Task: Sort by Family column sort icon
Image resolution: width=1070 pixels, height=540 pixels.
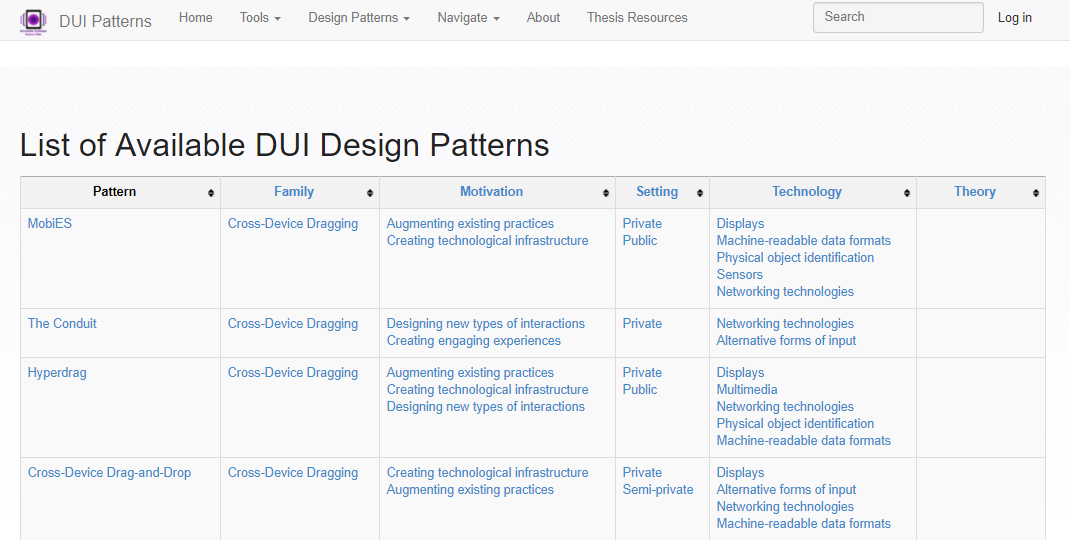Action: (370, 193)
